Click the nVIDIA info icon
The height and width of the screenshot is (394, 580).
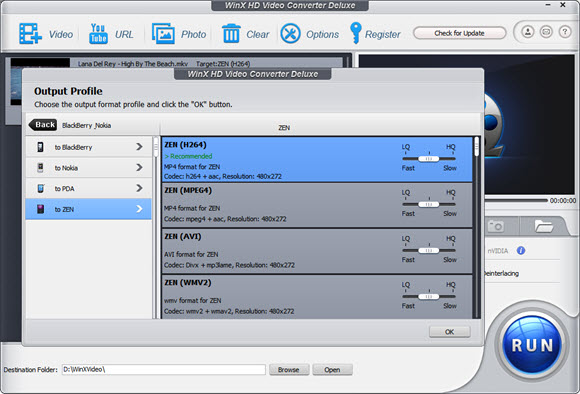[x=521, y=250]
